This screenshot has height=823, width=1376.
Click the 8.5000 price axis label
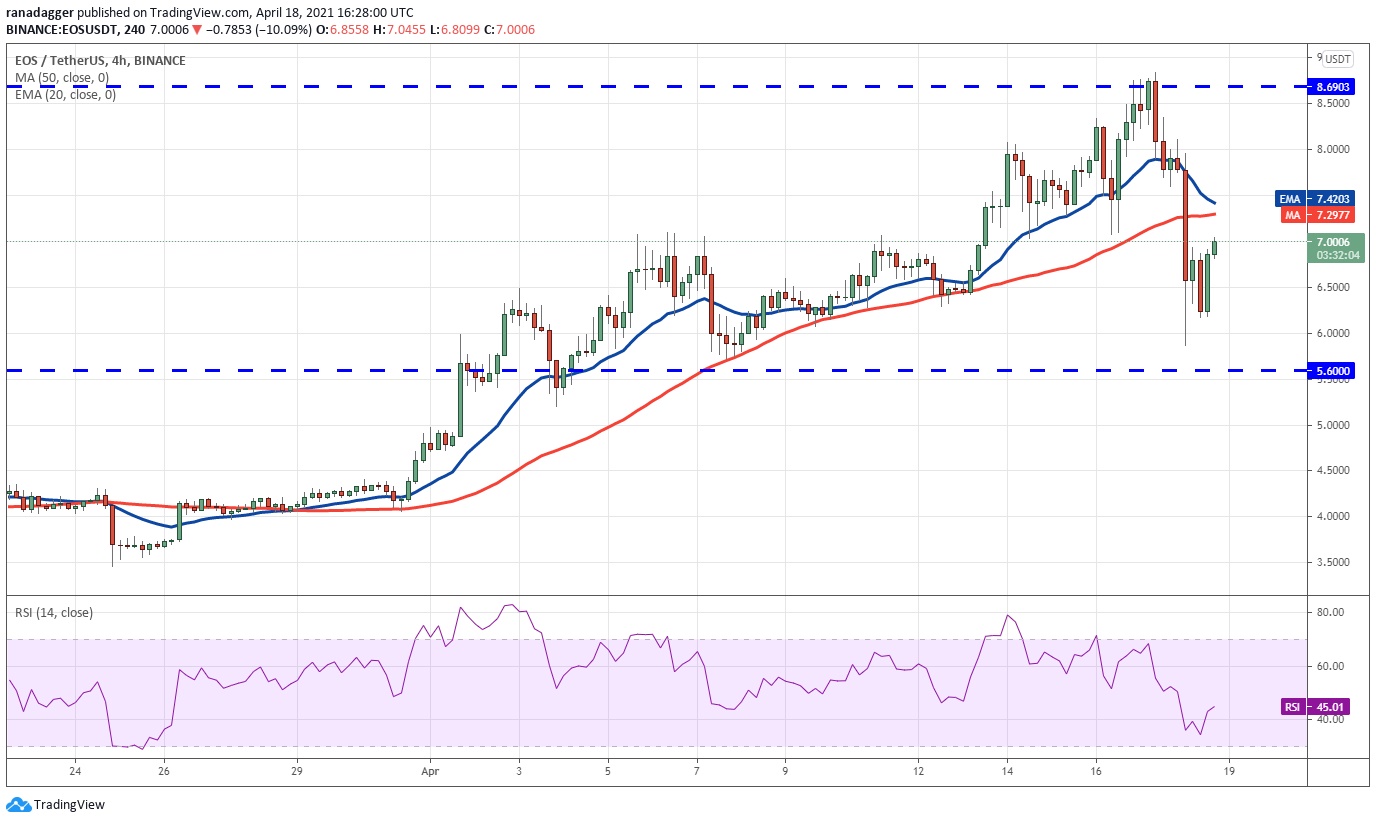click(1334, 104)
